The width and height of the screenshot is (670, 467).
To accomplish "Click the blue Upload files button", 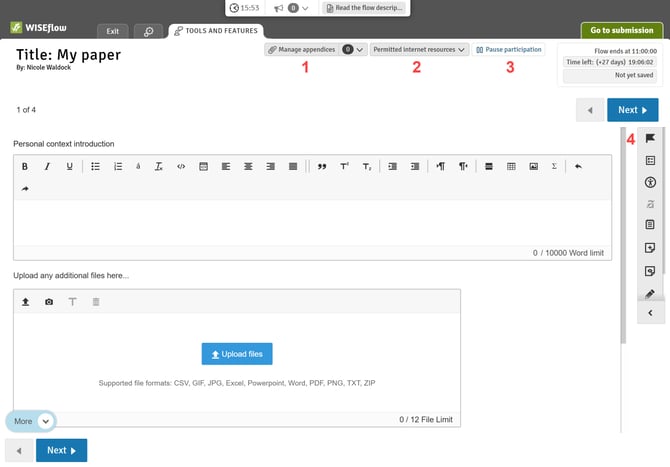I will [237, 354].
